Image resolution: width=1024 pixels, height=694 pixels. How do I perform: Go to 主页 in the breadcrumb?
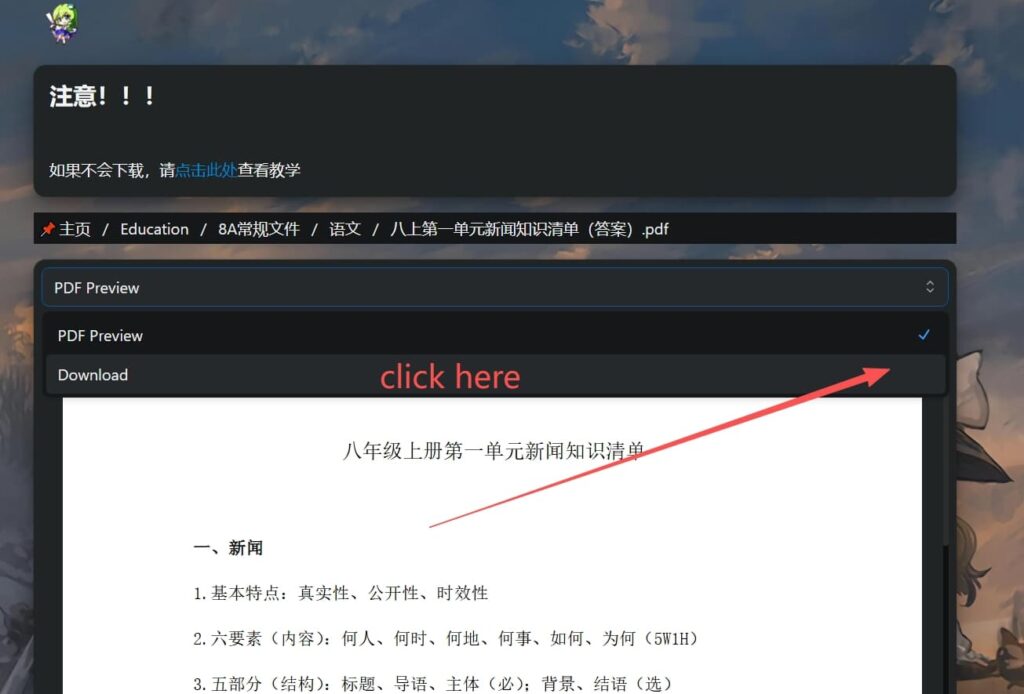tap(74, 229)
